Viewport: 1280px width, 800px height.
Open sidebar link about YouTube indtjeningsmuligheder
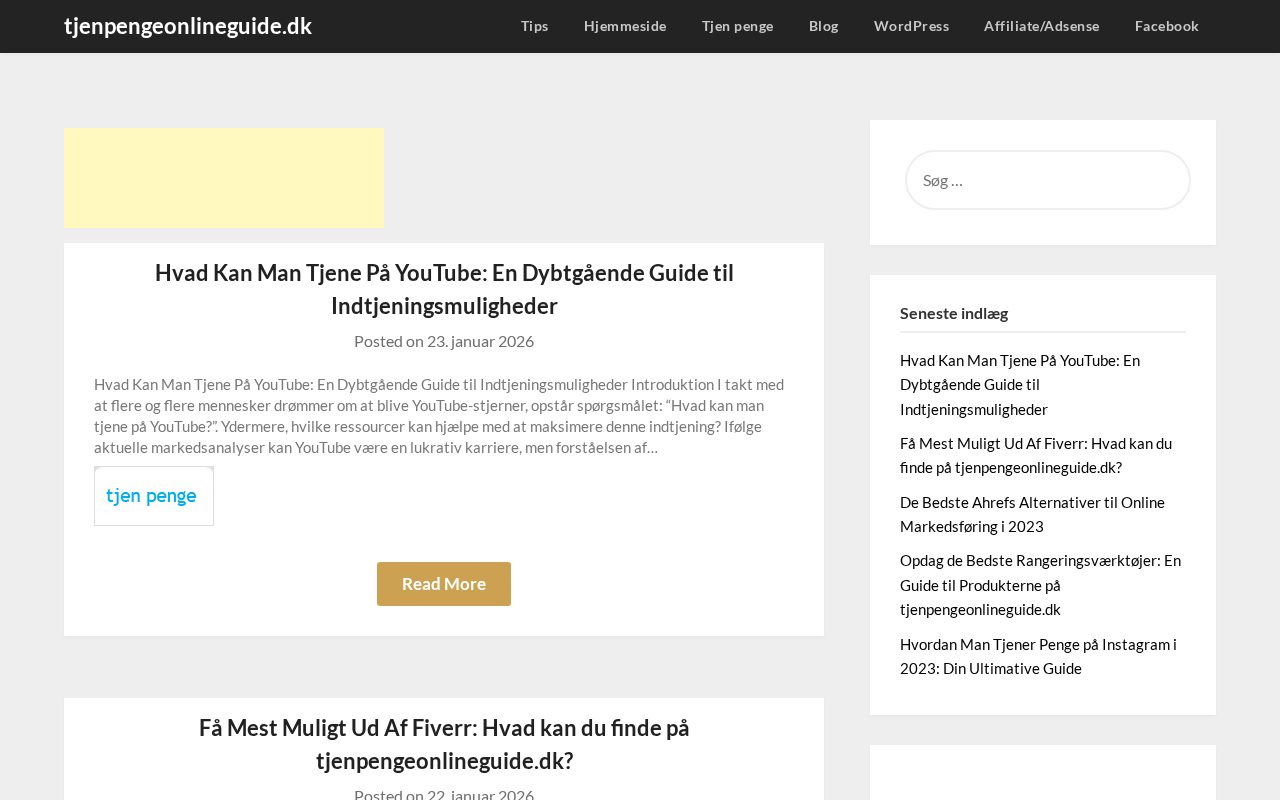1020,385
